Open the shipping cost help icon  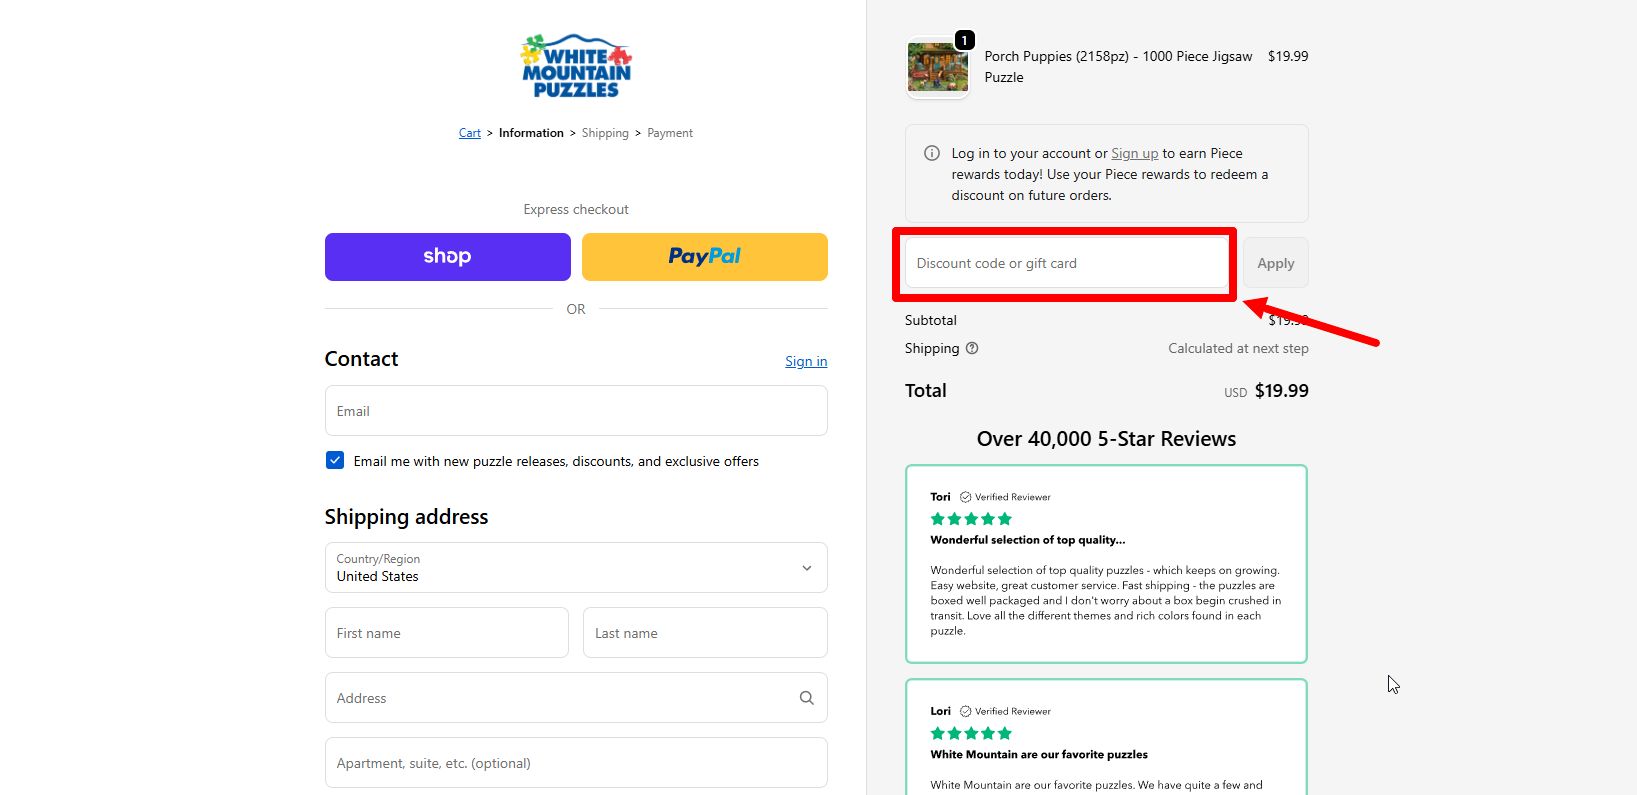972,348
